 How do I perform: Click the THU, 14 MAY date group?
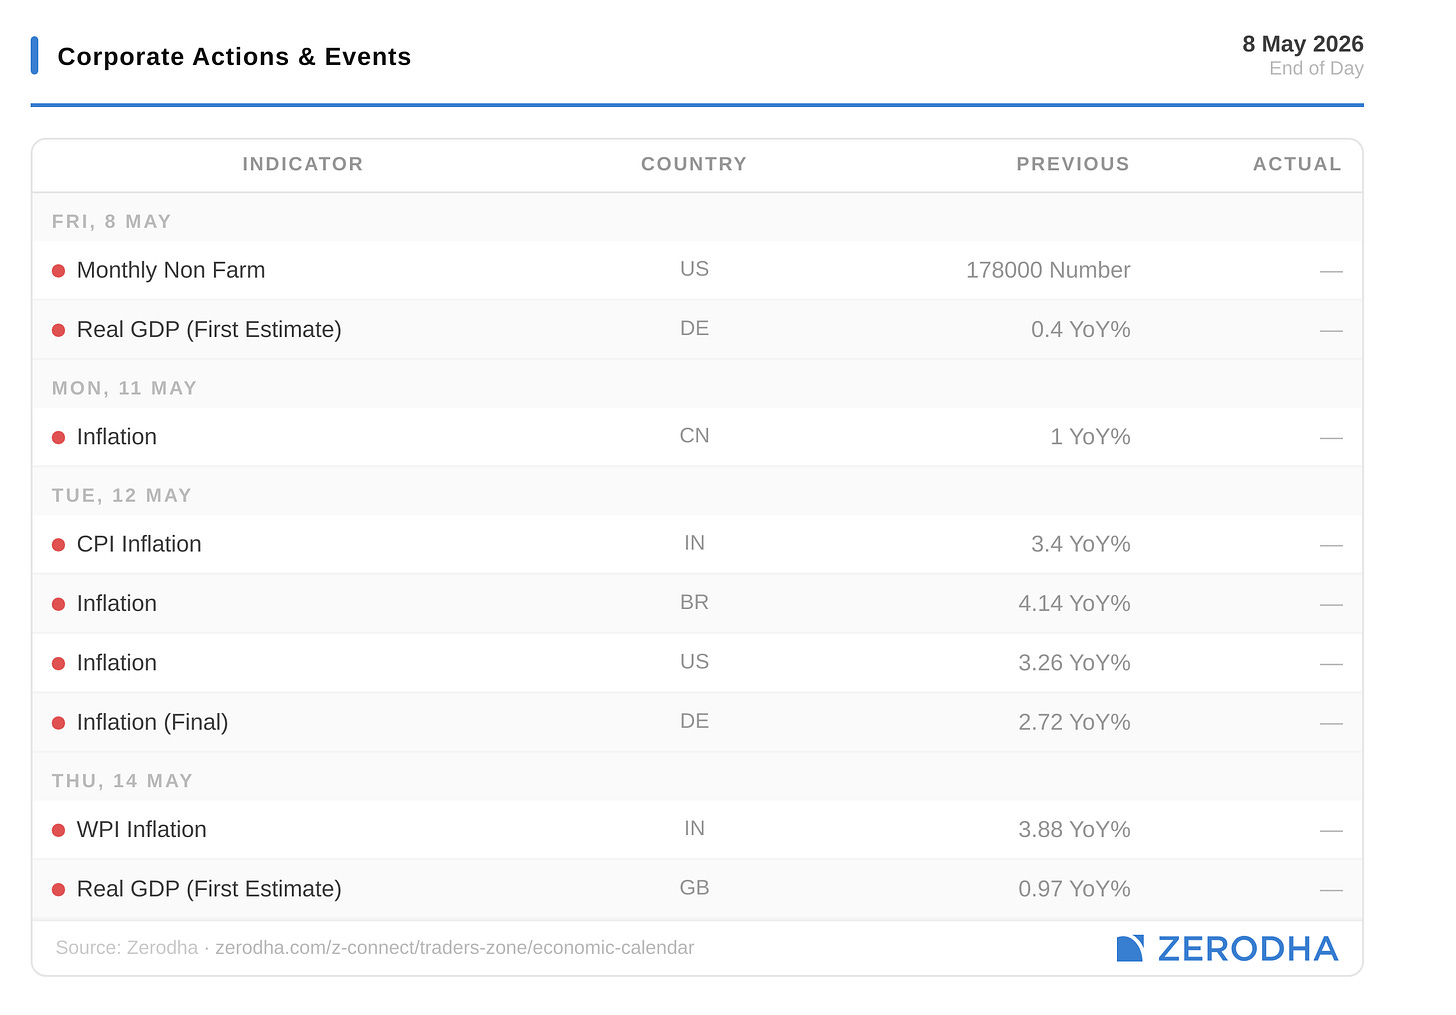coord(122,781)
